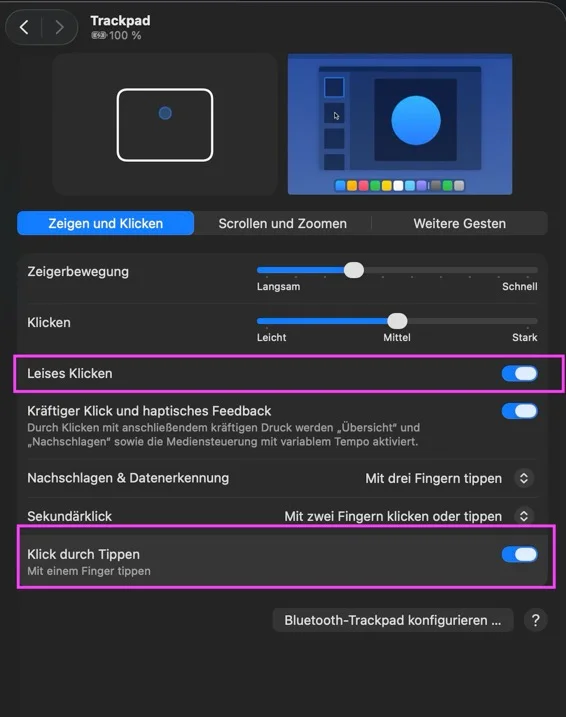566x717 pixels.
Task: Click the dock icons in the preview image
Action: 400,185
